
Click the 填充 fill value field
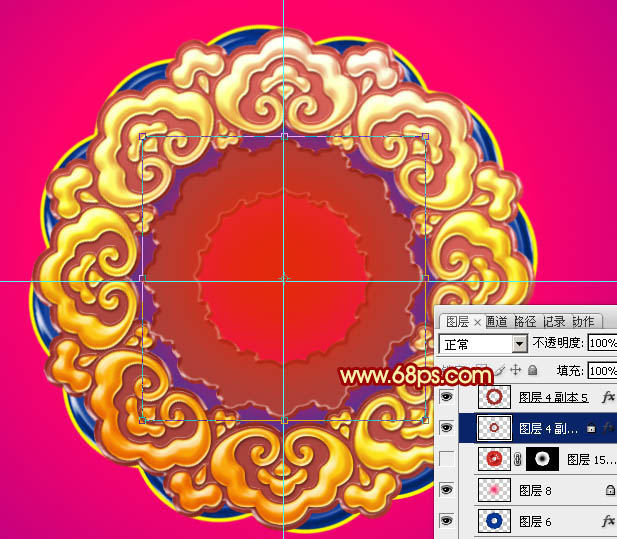coord(602,371)
